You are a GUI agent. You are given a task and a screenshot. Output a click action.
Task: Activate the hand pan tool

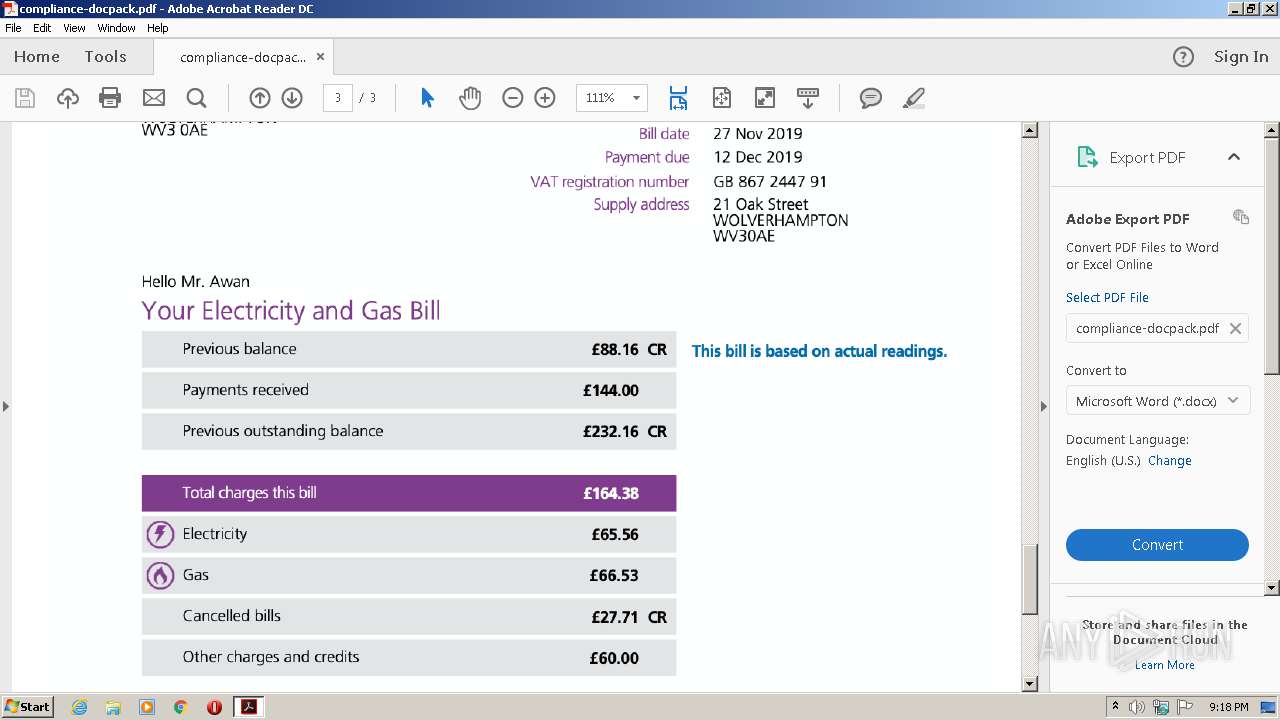click(470, 98)
